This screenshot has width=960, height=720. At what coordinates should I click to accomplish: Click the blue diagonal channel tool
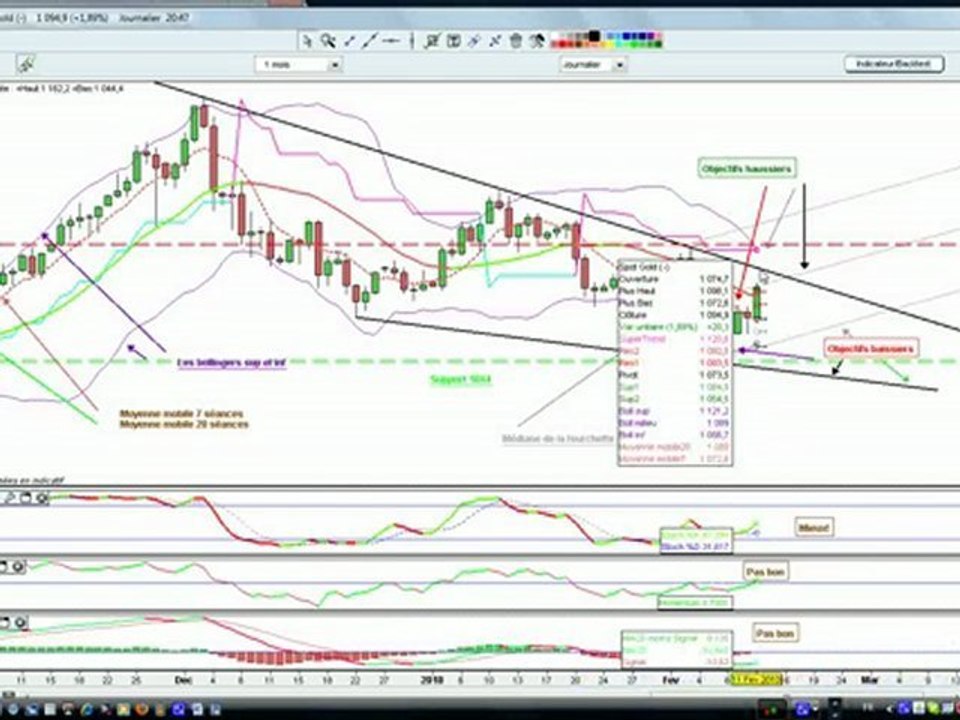pos(474,41)
